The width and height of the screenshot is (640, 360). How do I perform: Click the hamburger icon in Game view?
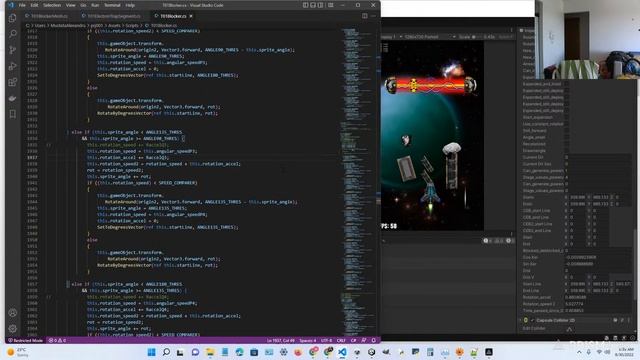click(x=386, y=48)
